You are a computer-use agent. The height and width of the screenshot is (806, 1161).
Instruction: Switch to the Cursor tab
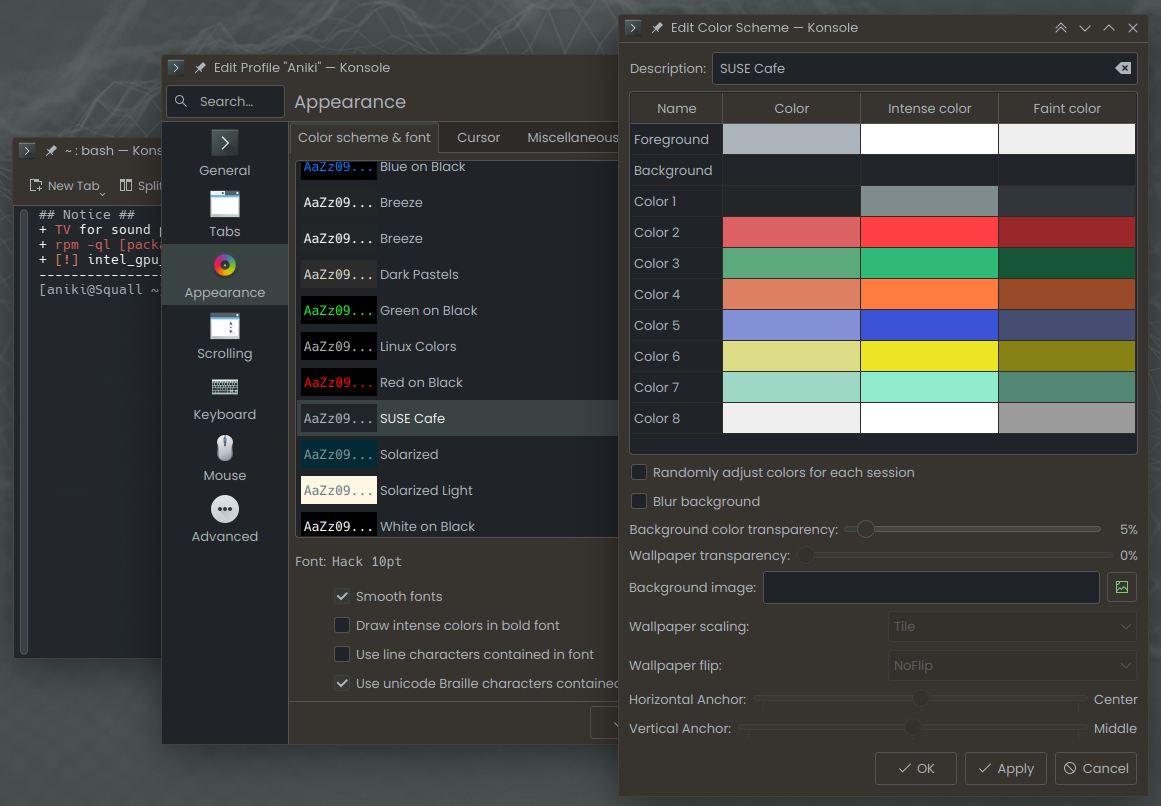[478, 138]
